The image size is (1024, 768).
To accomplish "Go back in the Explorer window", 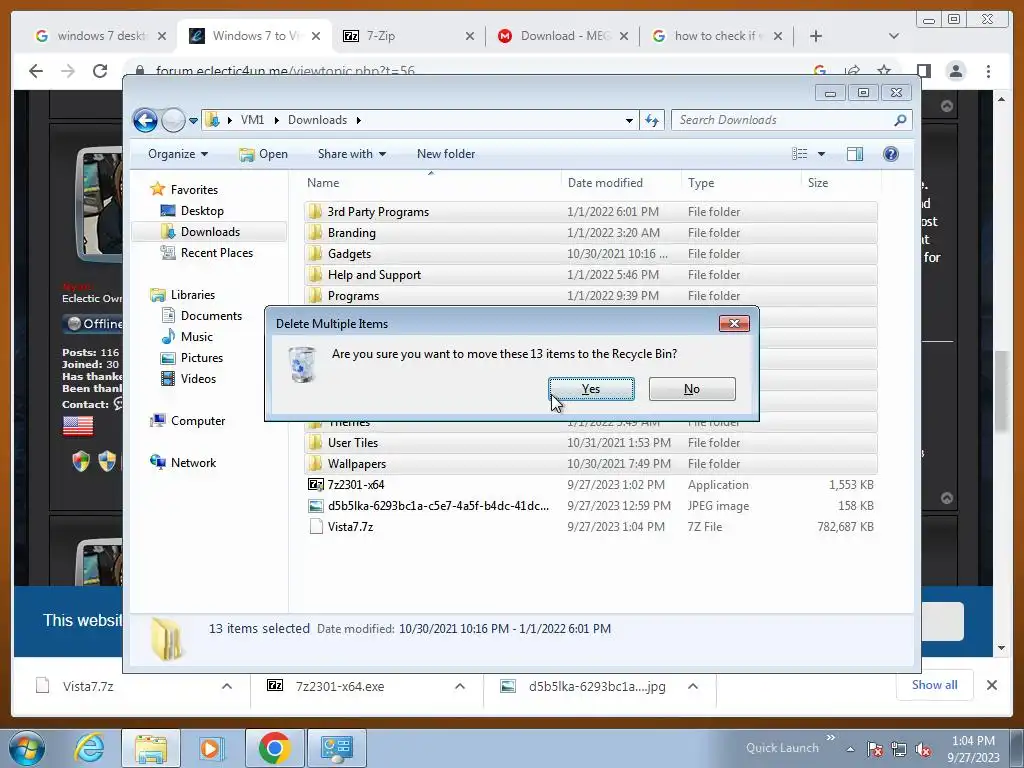I will point(145,120).
